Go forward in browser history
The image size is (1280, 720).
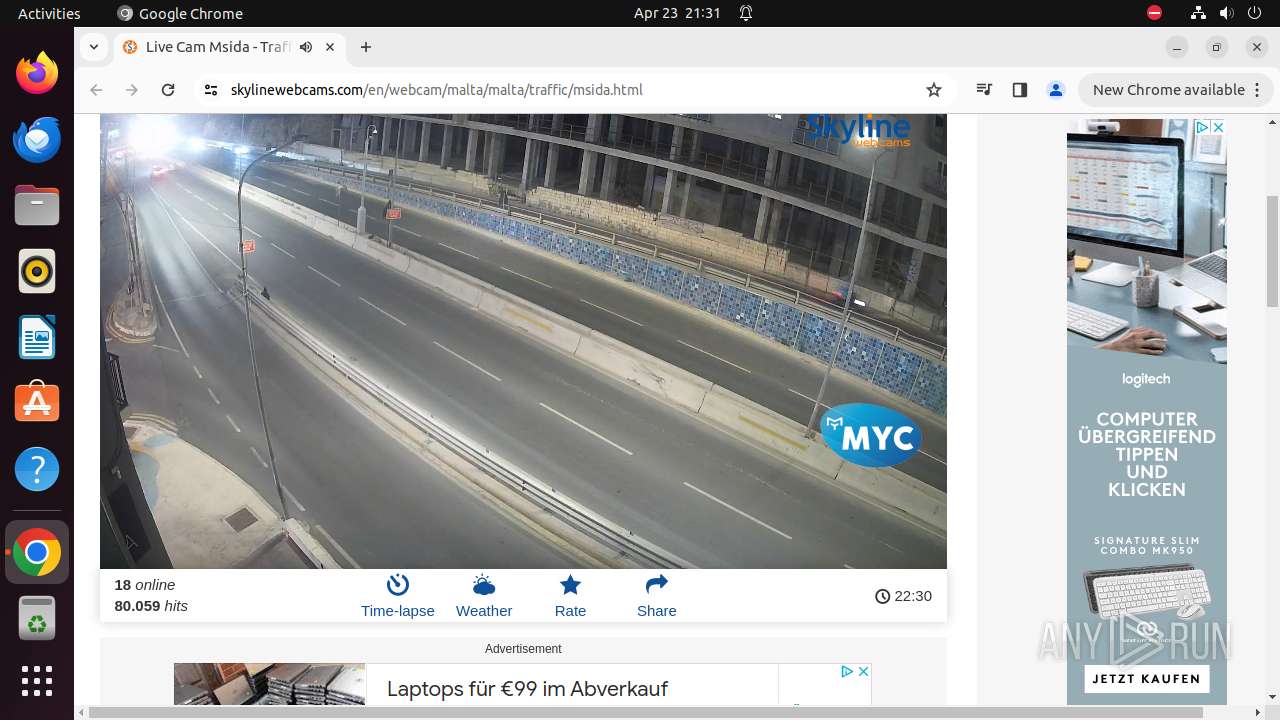click(132, 90)
